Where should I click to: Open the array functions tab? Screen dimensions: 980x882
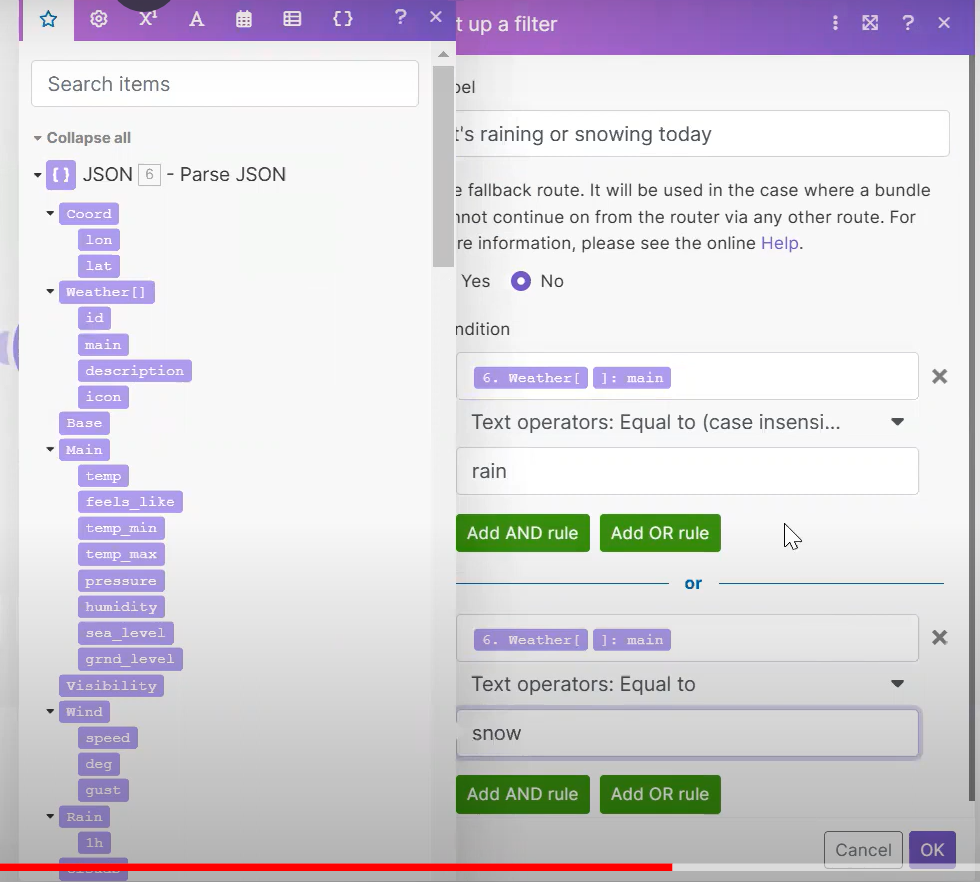(292, 19)
